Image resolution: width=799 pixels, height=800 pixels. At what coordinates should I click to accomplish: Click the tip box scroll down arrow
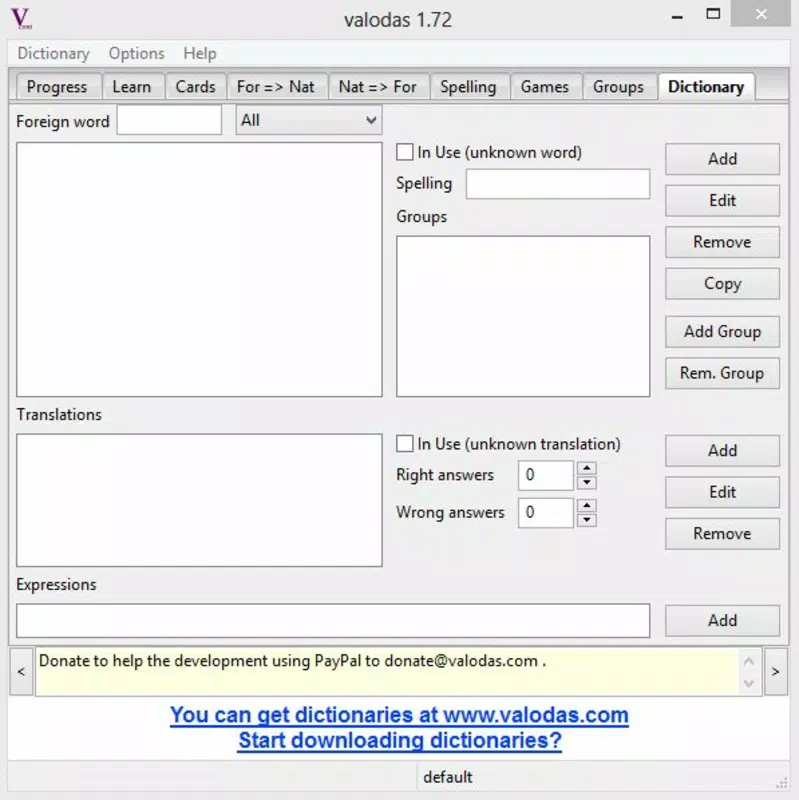tap(748, 683)
